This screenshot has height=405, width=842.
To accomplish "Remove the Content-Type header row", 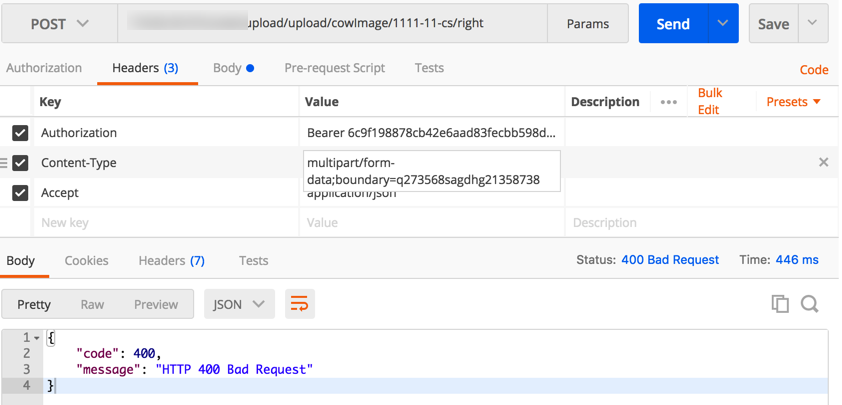I will pyautogui.click(x=824, y=162).
